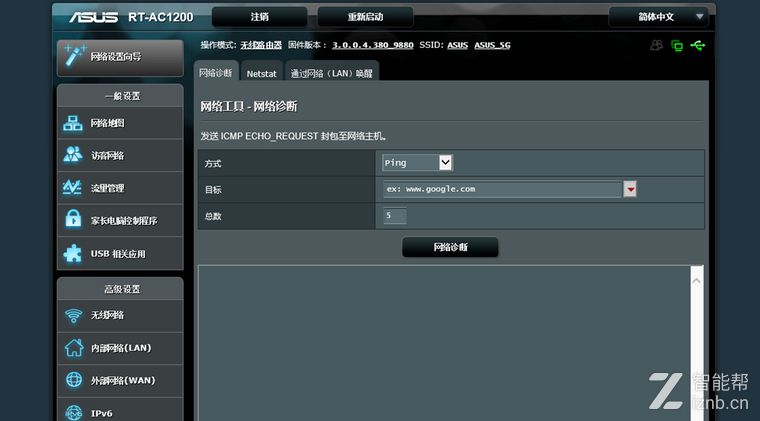This screenshot has width=760, height=421.
Task: Click the 重新启动 reboot button
Action: tap(365, 17)
